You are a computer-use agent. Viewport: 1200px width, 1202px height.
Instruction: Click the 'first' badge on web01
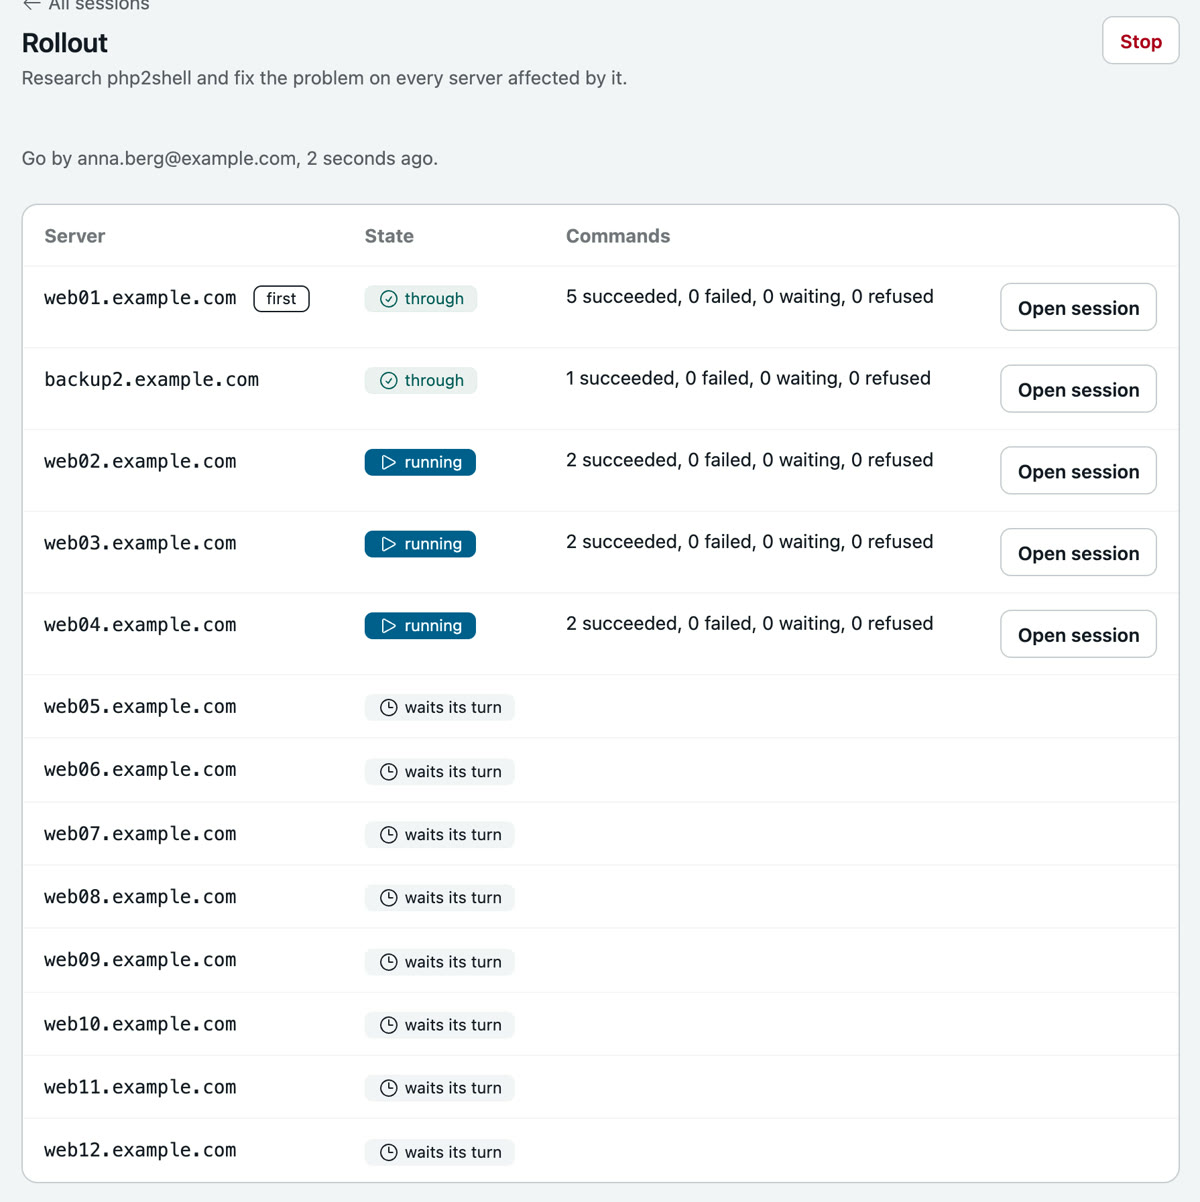(281, 298)
